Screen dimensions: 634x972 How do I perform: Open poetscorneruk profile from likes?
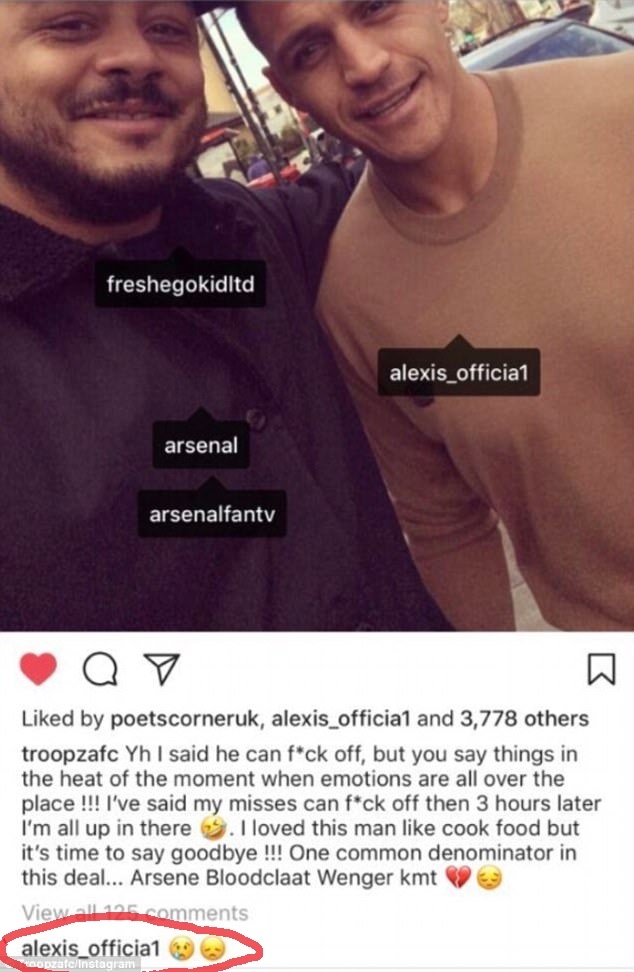point(185,719)
